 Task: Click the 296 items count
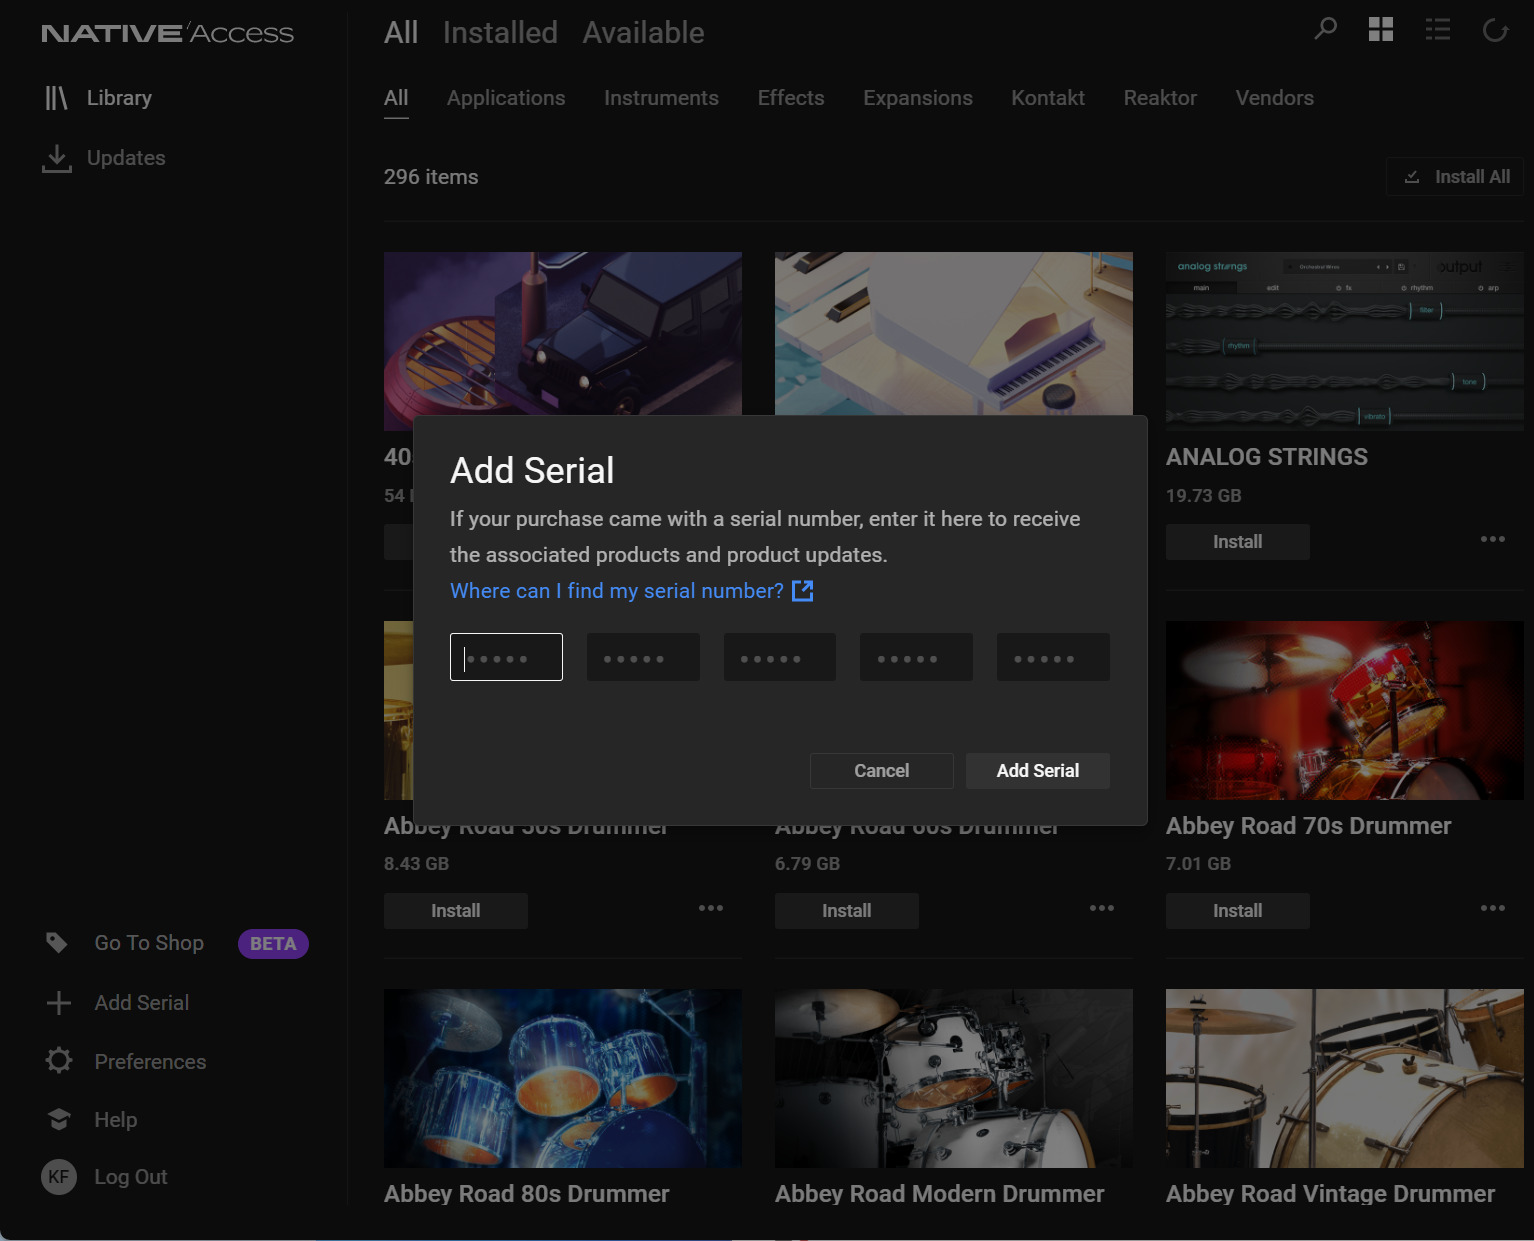click(x=431, y=177)
